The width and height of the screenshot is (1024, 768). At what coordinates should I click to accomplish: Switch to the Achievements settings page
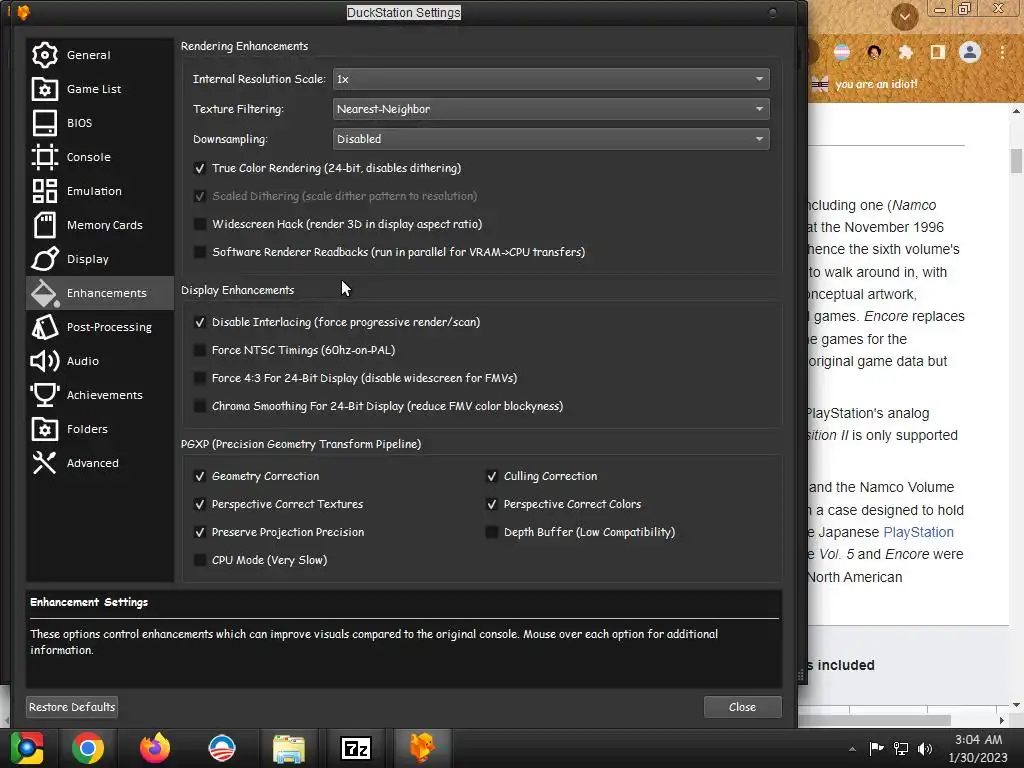coord(100,394)
